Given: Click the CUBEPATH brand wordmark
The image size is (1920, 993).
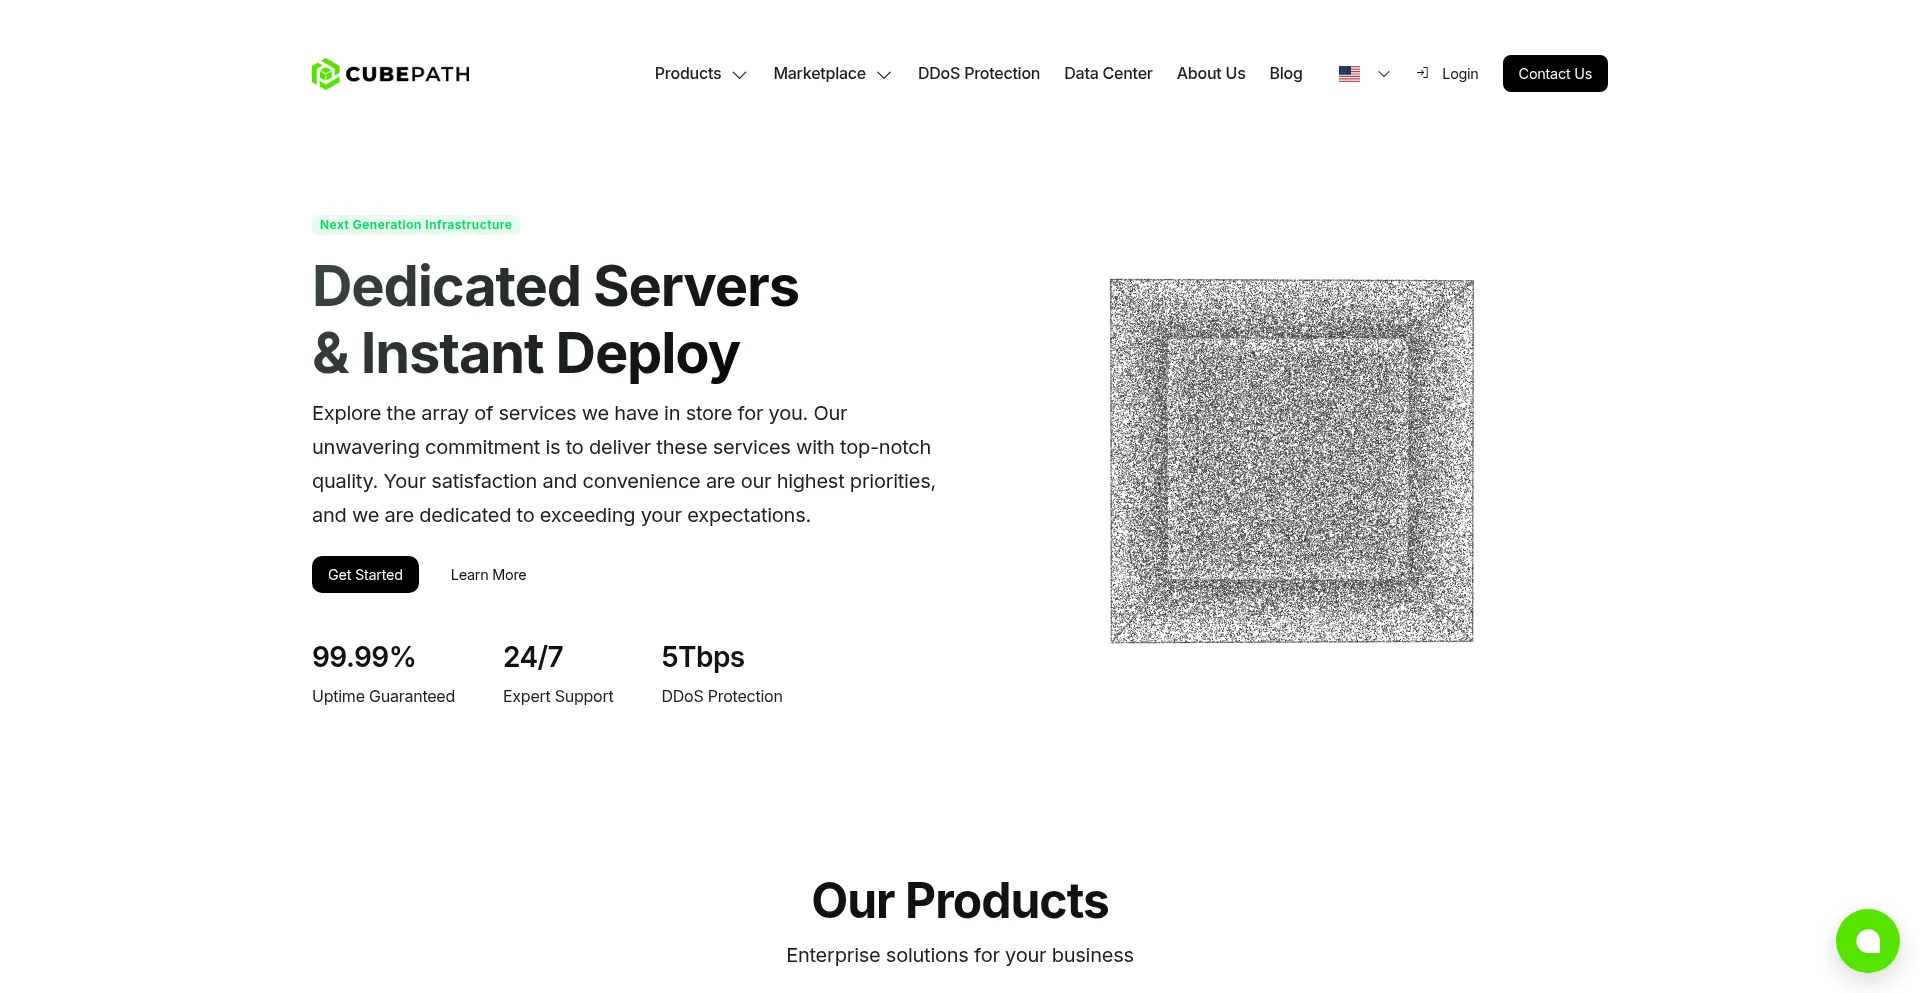Looking at the screenshot, I should click(x=407, y=74).
